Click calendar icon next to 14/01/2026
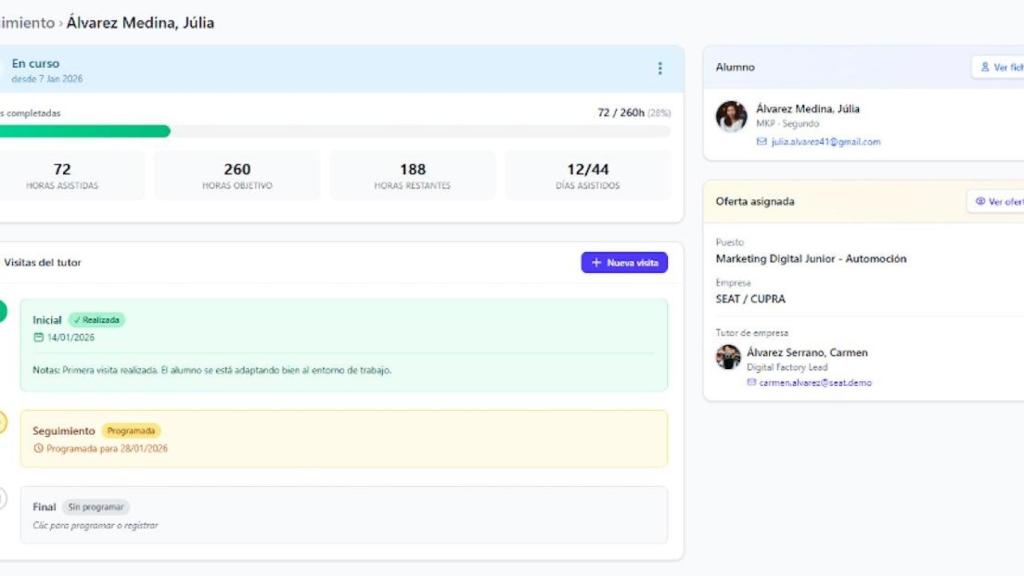Viewport: 1024px width, 576px height. tap(38, 338)
